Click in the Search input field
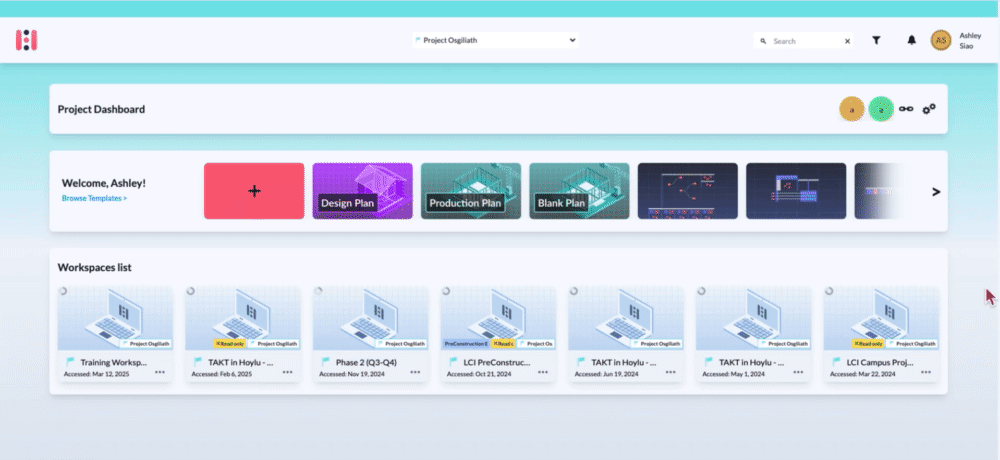 point(806,41)
